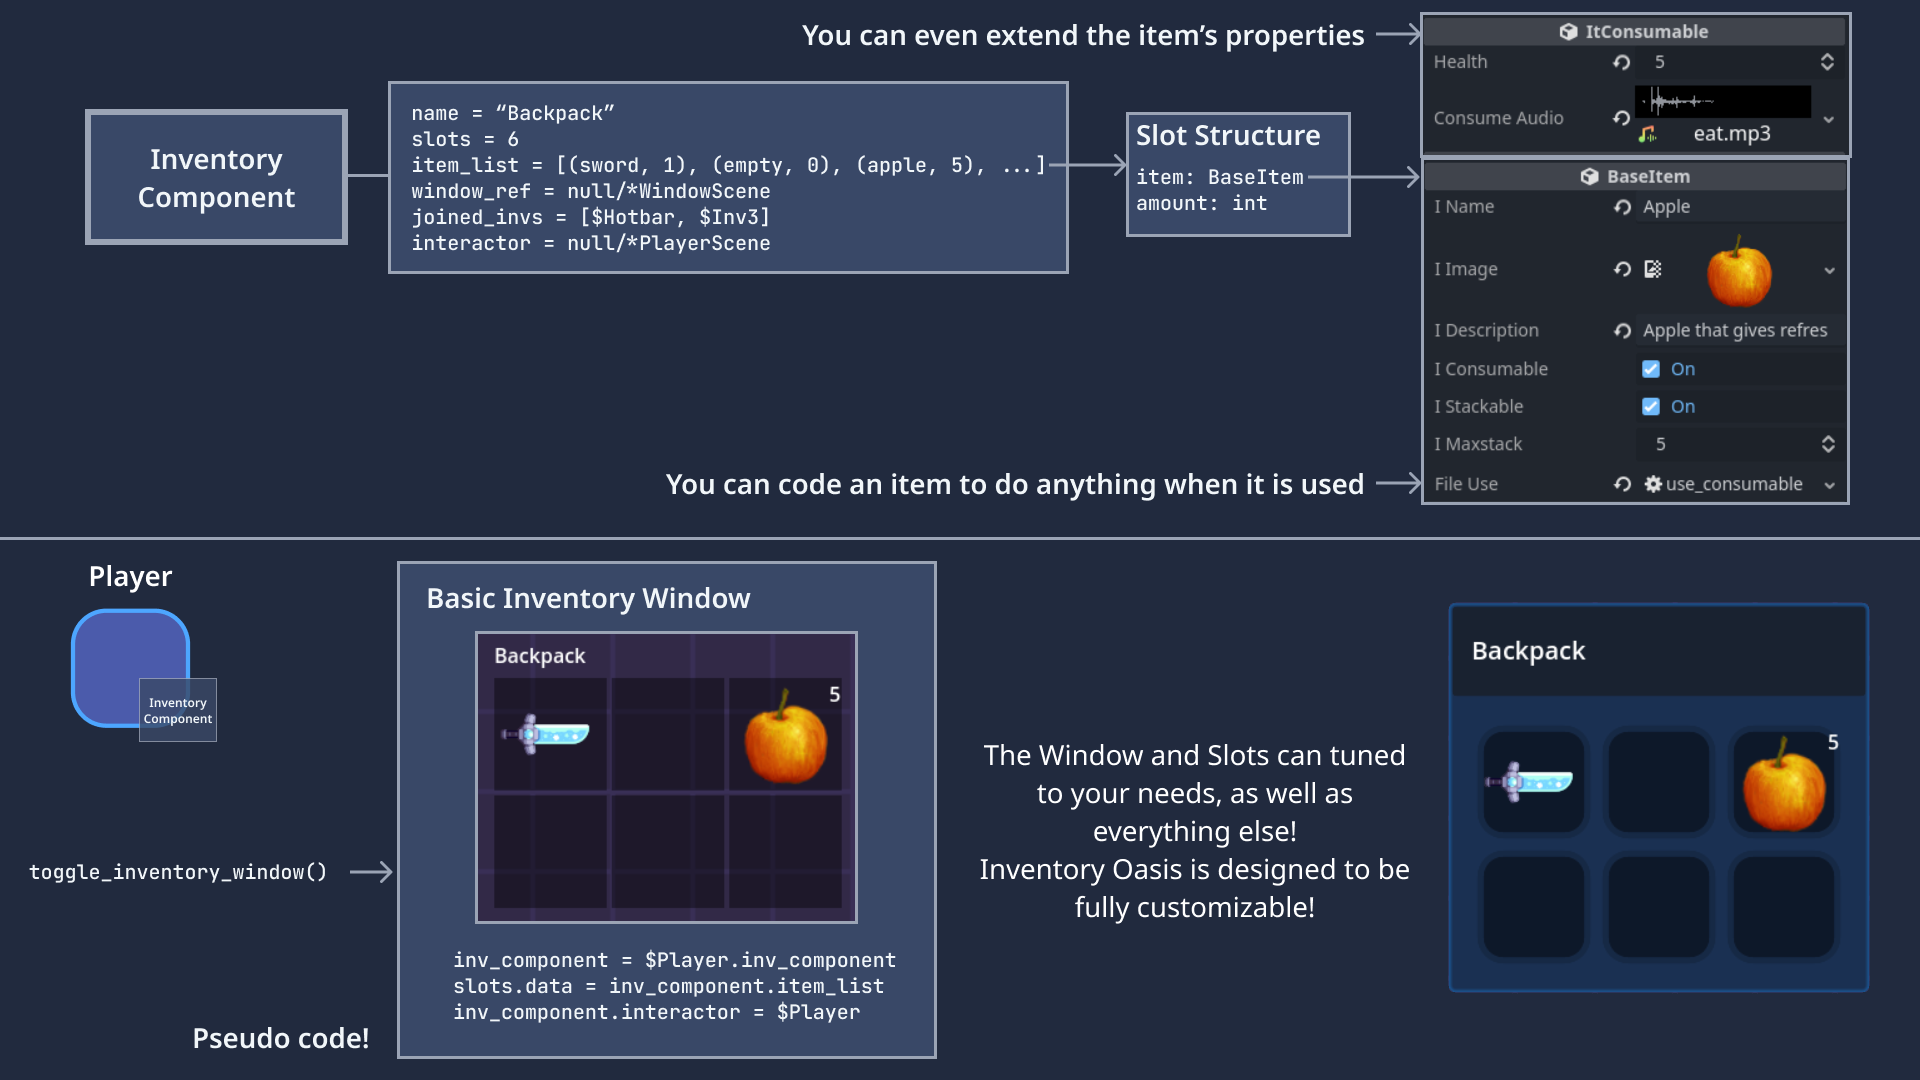Revert the I Description property
The image size is (1920, 1080).
tap(1622, 331)
